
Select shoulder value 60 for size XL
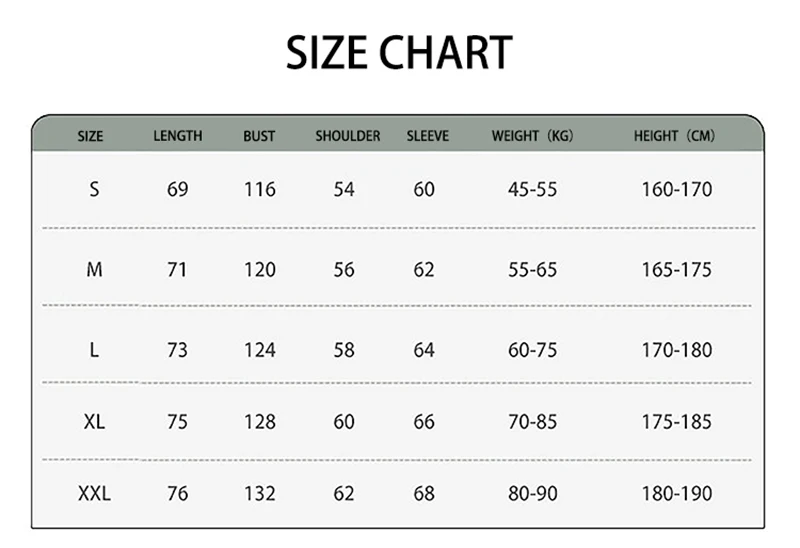[x=344, y=422]
